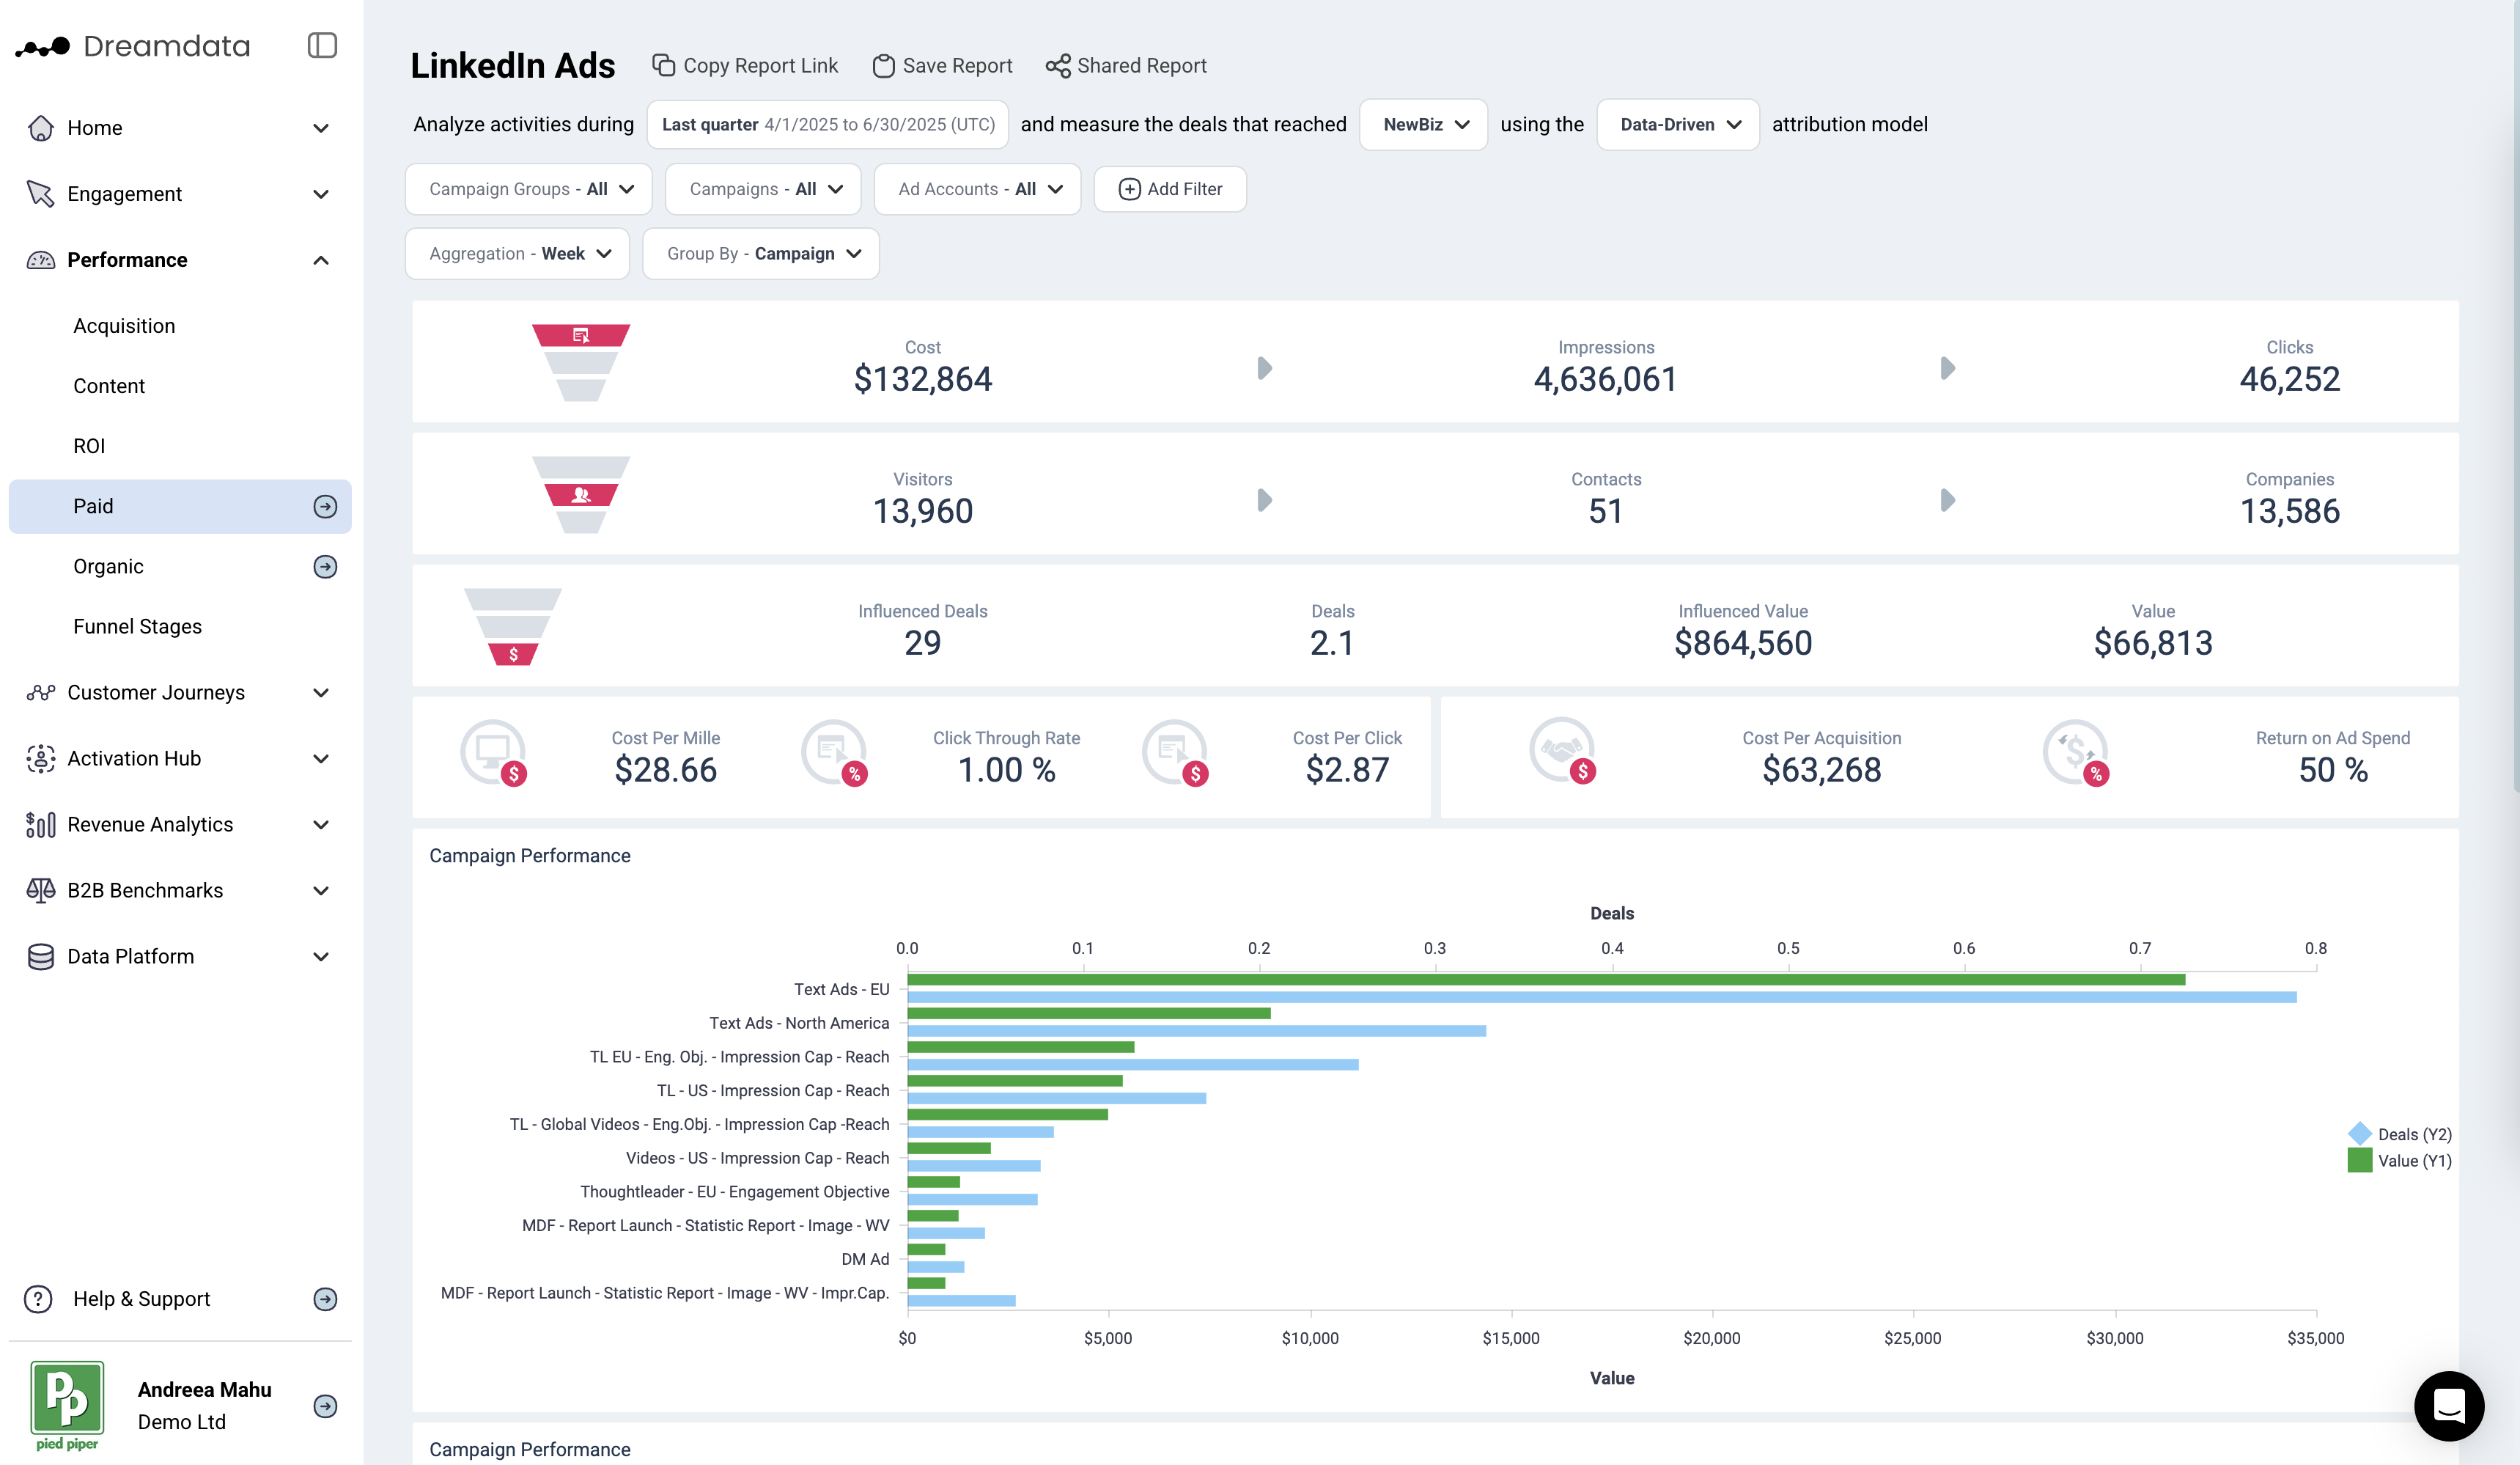Collapse the sidebar with the panel icon

pyautogui.click(x=322, y=46)
